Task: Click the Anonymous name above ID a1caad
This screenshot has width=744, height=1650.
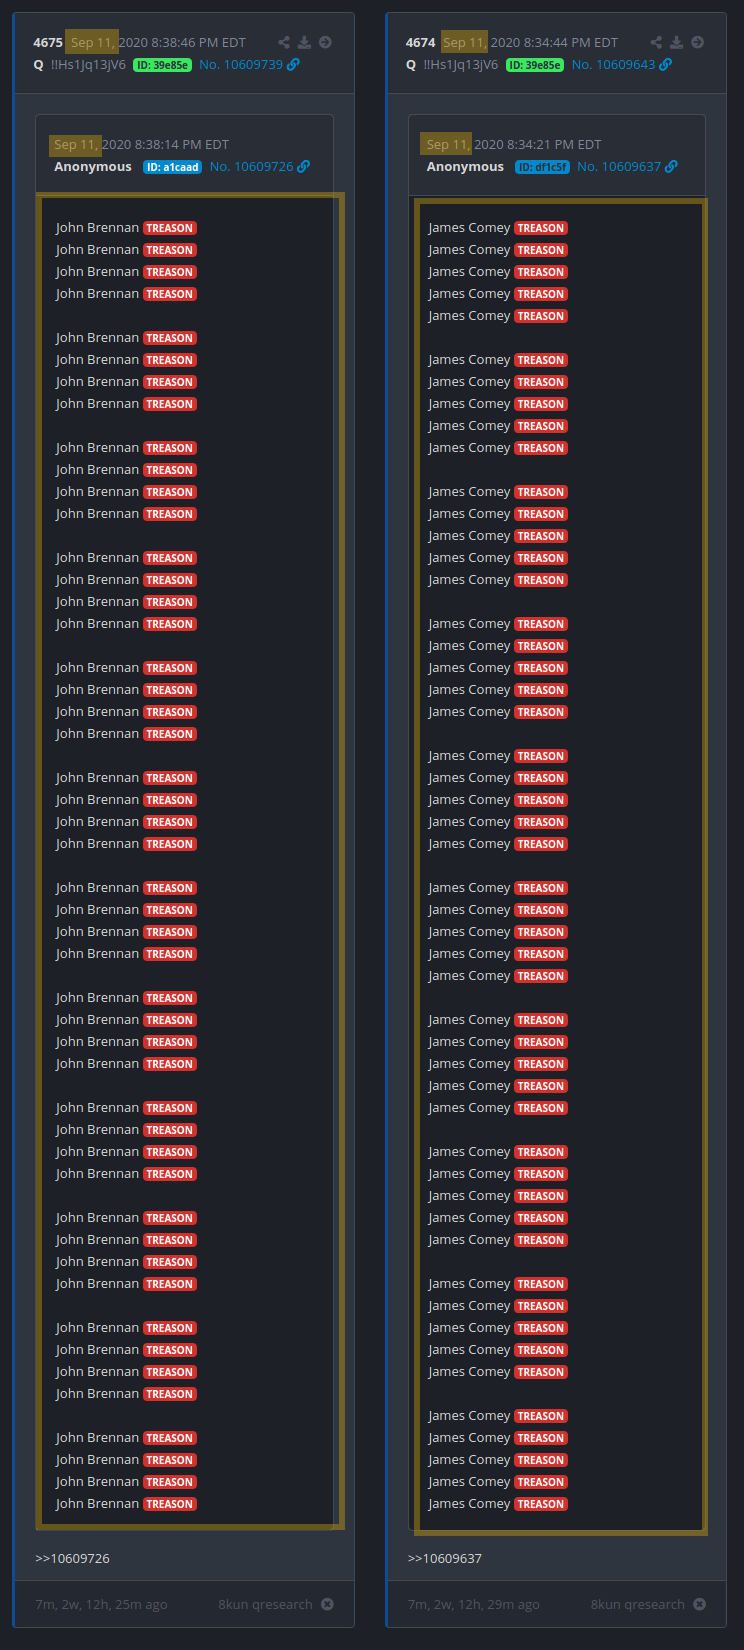Action: tap(93, 166)
